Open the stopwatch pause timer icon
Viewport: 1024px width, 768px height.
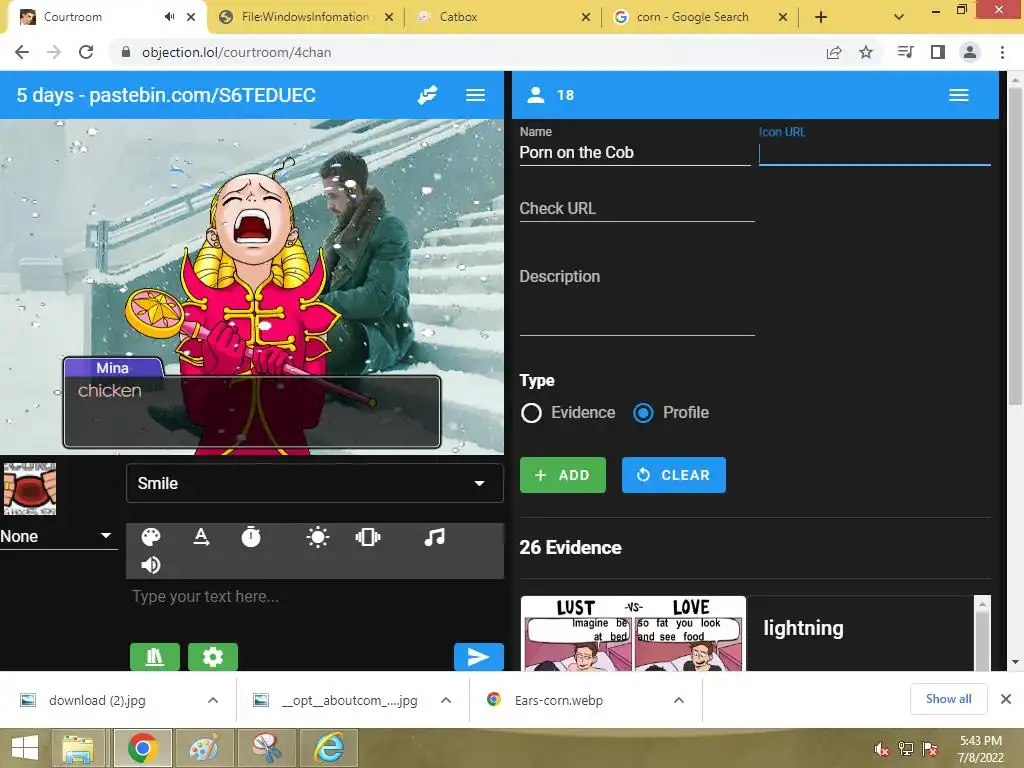pyautogui.click(x=251, y=537)
